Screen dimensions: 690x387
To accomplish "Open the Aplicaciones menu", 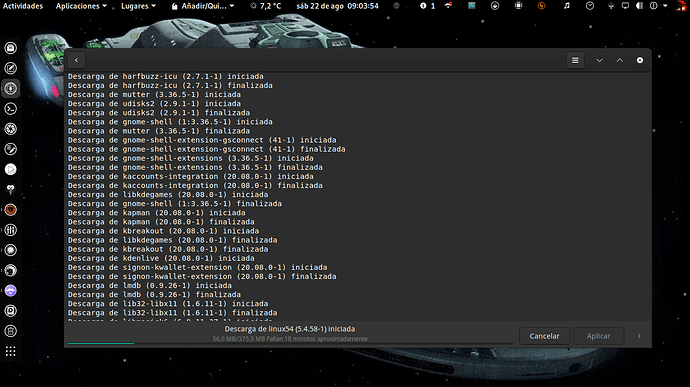I will click(81, 6).
